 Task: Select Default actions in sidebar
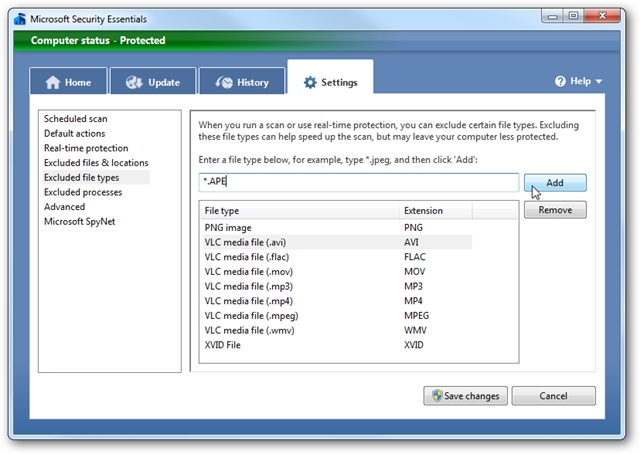click(x=75, y=133)
